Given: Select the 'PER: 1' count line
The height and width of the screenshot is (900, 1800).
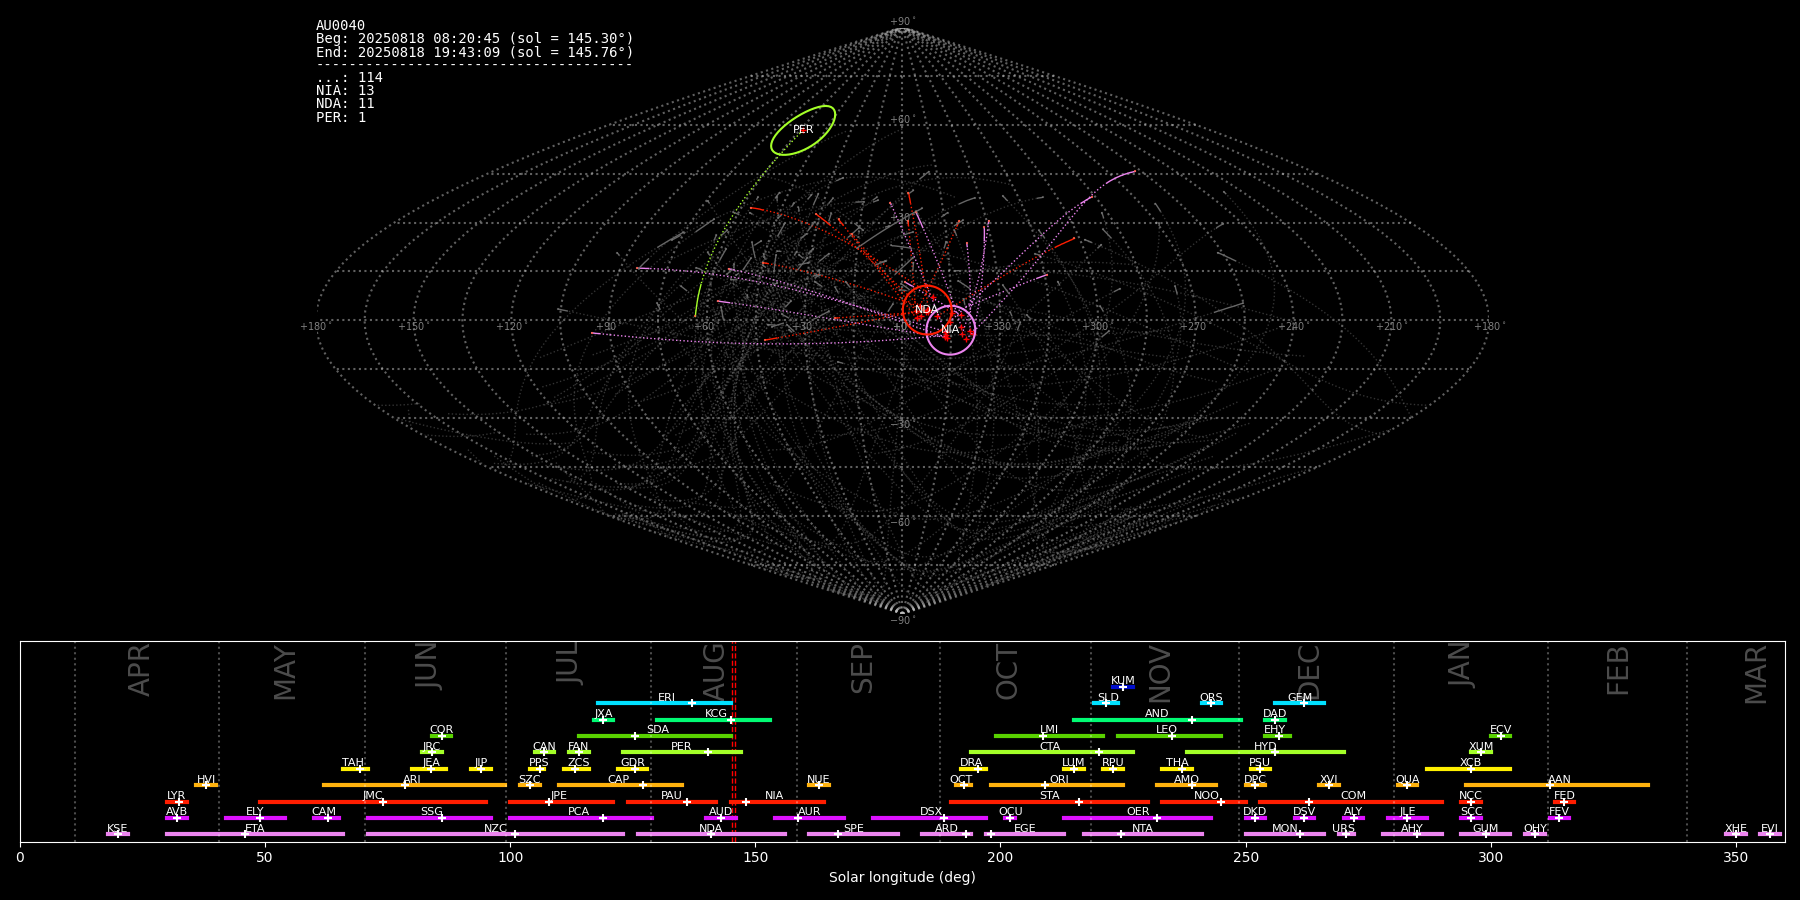Looking at the screenshot, I should coord(341,117).
